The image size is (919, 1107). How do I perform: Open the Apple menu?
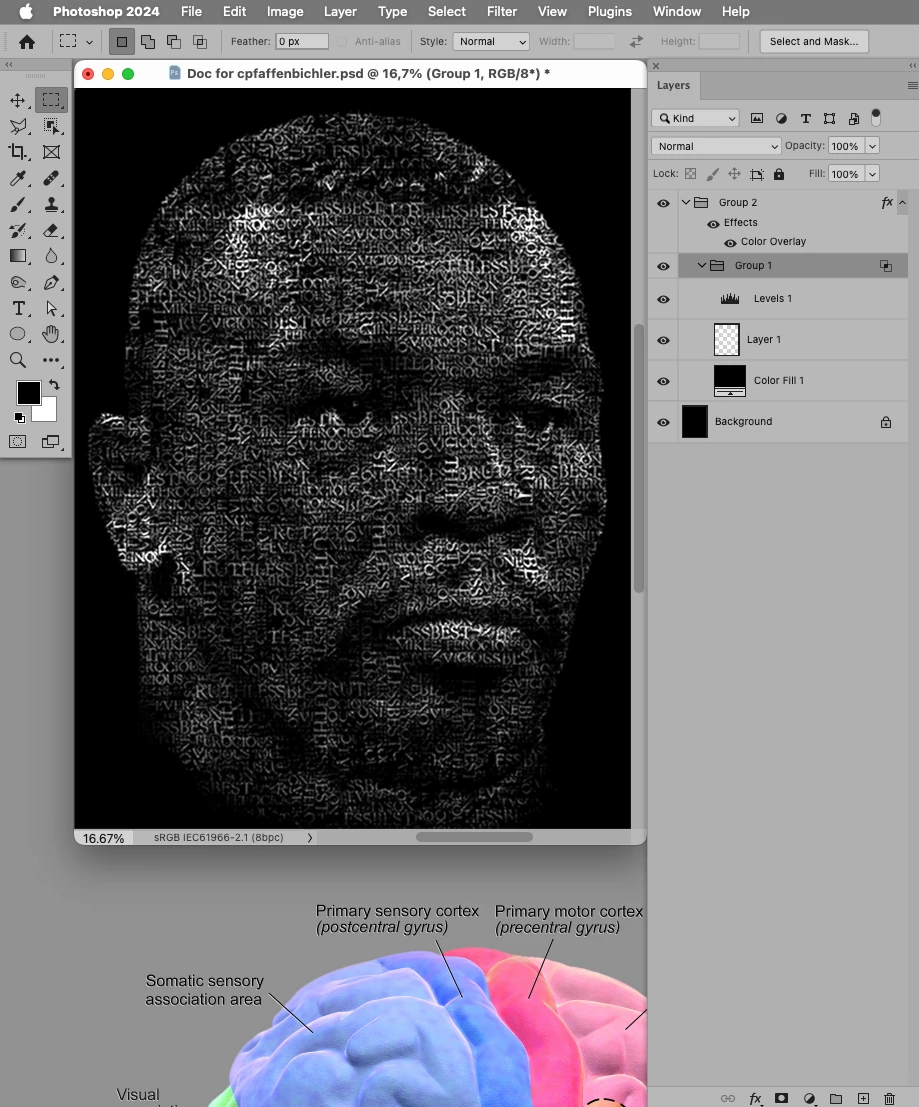pos(26,11)
